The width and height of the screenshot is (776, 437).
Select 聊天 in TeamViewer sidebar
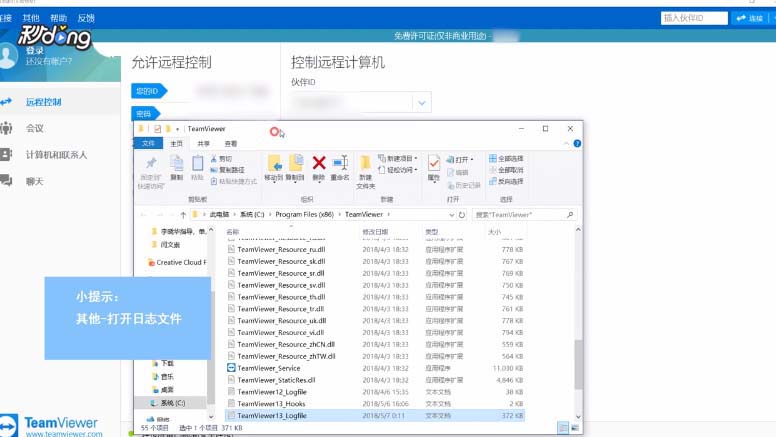click(x=35, y=182)
